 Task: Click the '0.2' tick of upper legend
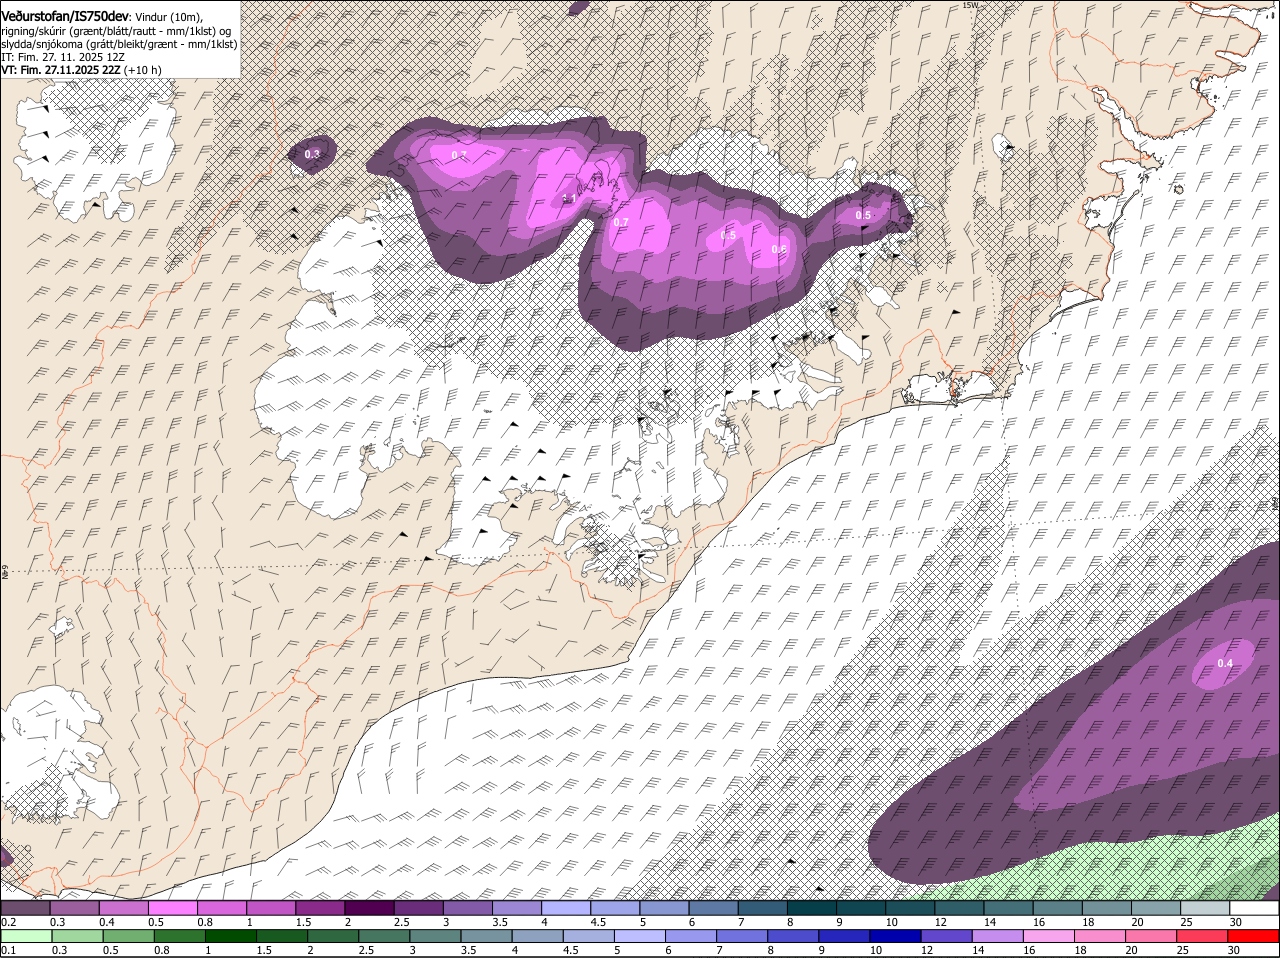(8, 922)
